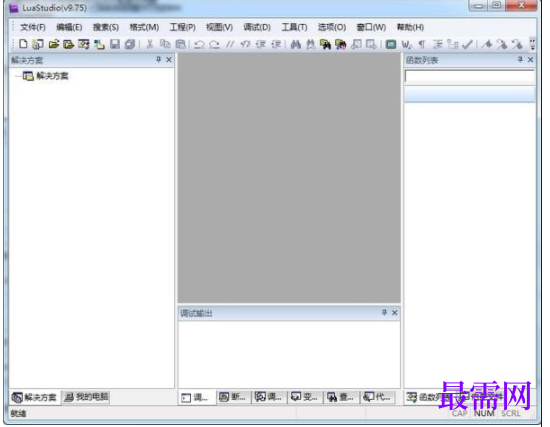Click the comment lines (//) icon
Screen dimensions: 550x427
click(x=230, y=44)
